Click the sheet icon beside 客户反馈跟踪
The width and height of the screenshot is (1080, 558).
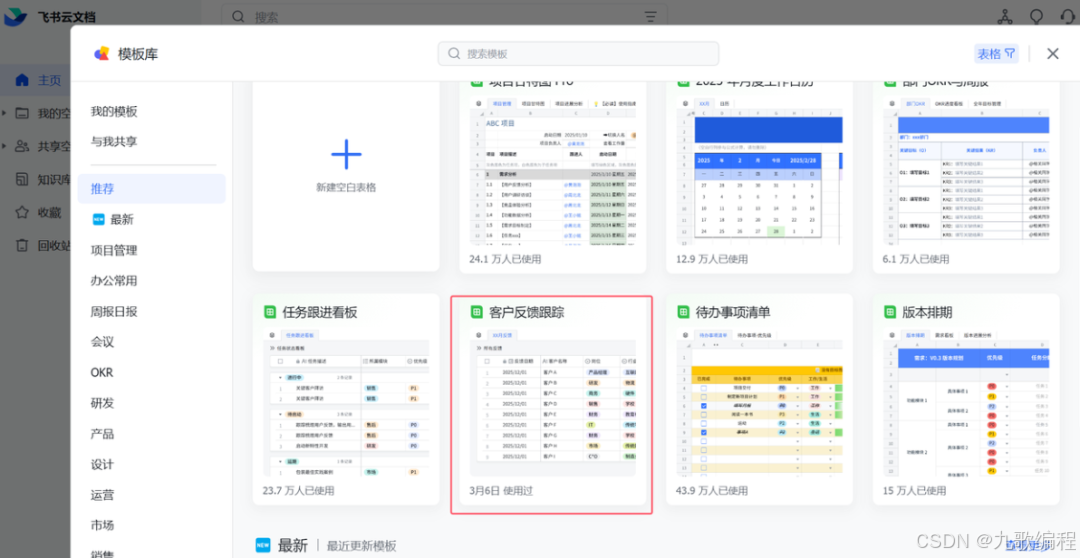coord(477,312)
